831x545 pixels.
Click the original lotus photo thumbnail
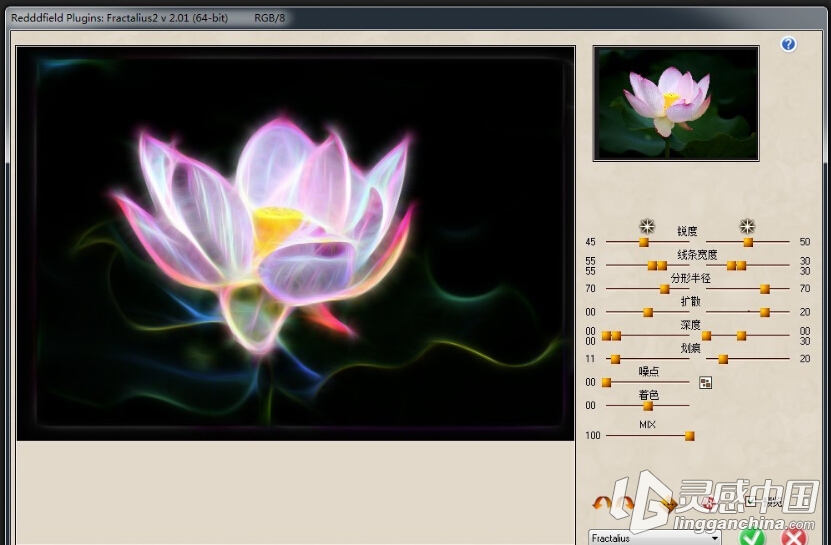pos(676,103)
